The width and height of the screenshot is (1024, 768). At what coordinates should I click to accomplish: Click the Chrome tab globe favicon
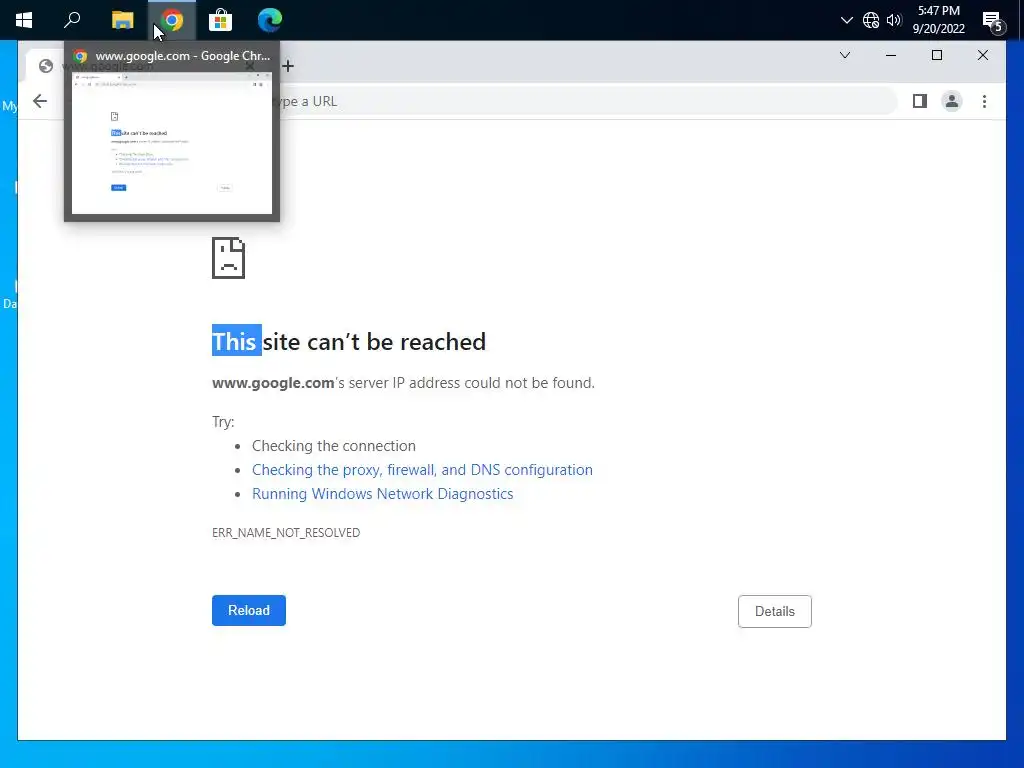click(46, 66)
